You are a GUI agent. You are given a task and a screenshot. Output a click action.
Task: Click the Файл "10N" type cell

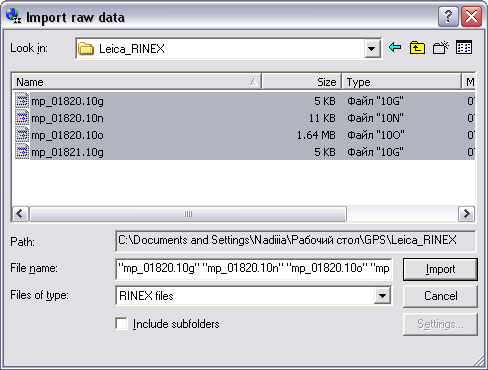tap(375, 118)
